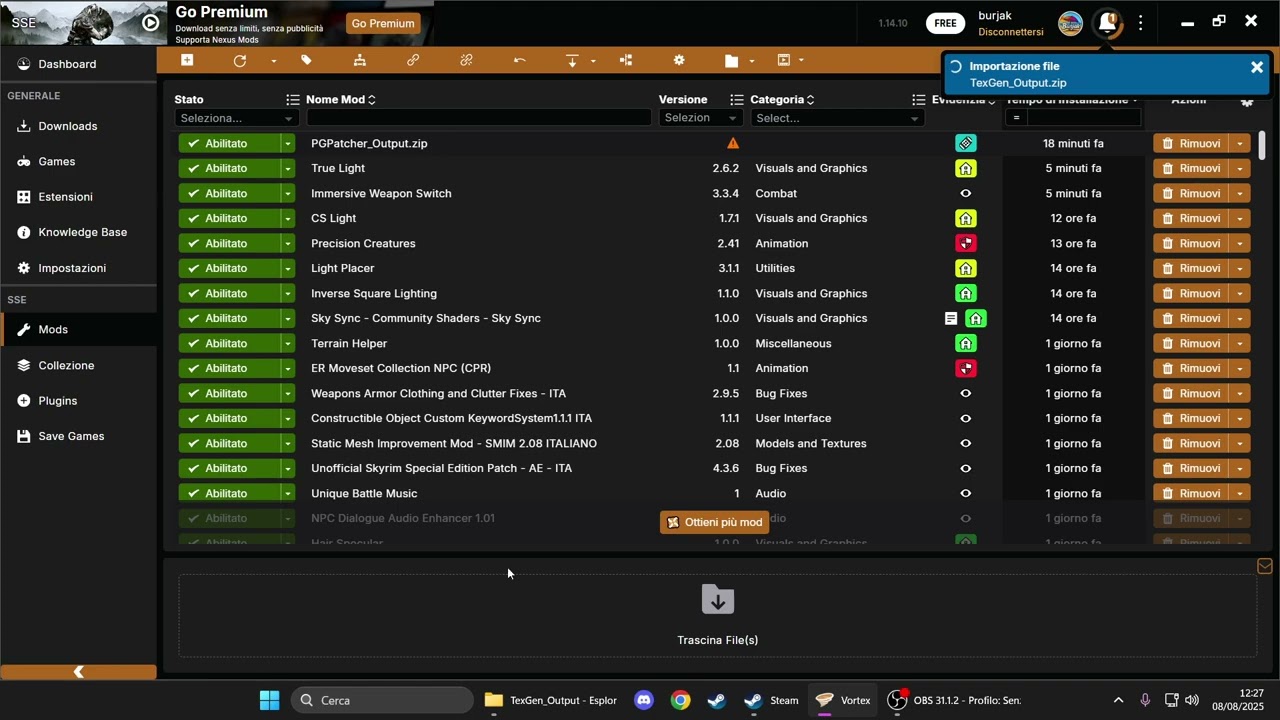Toggle Abilitato state for True Light

tap(229, 168)
